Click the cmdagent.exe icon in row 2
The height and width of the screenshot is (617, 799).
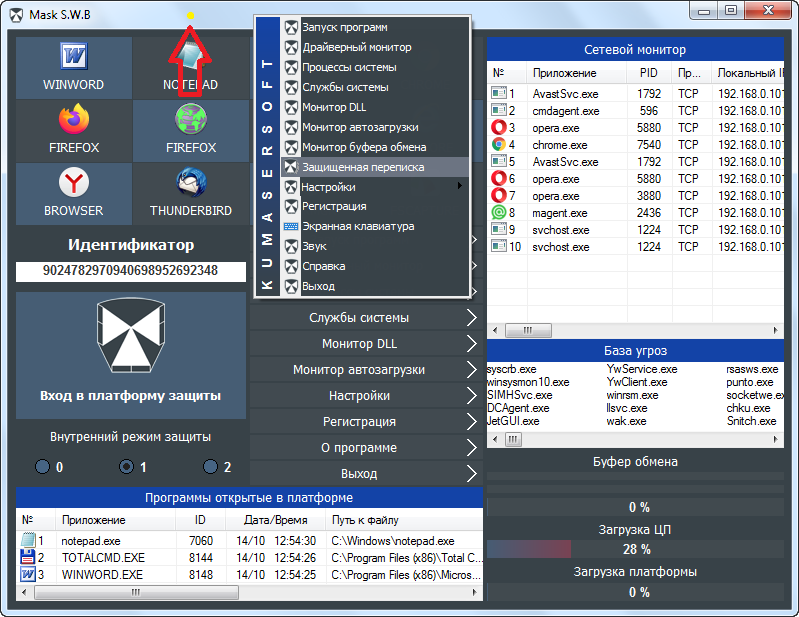[x=498, y=110]
